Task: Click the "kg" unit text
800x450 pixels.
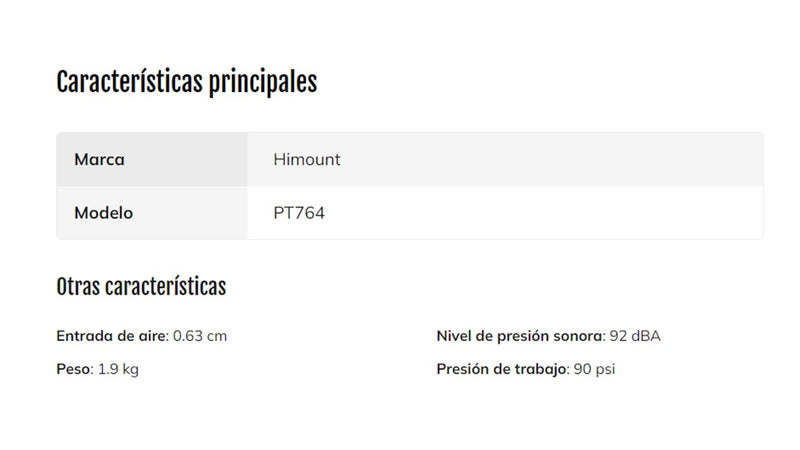Action: pos(130,370)
